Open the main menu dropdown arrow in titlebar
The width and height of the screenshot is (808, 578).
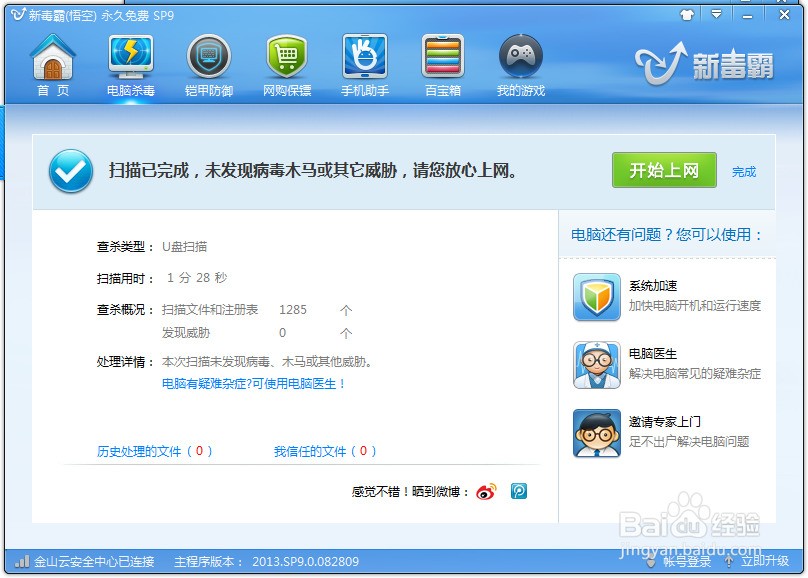tap(717, 15)
